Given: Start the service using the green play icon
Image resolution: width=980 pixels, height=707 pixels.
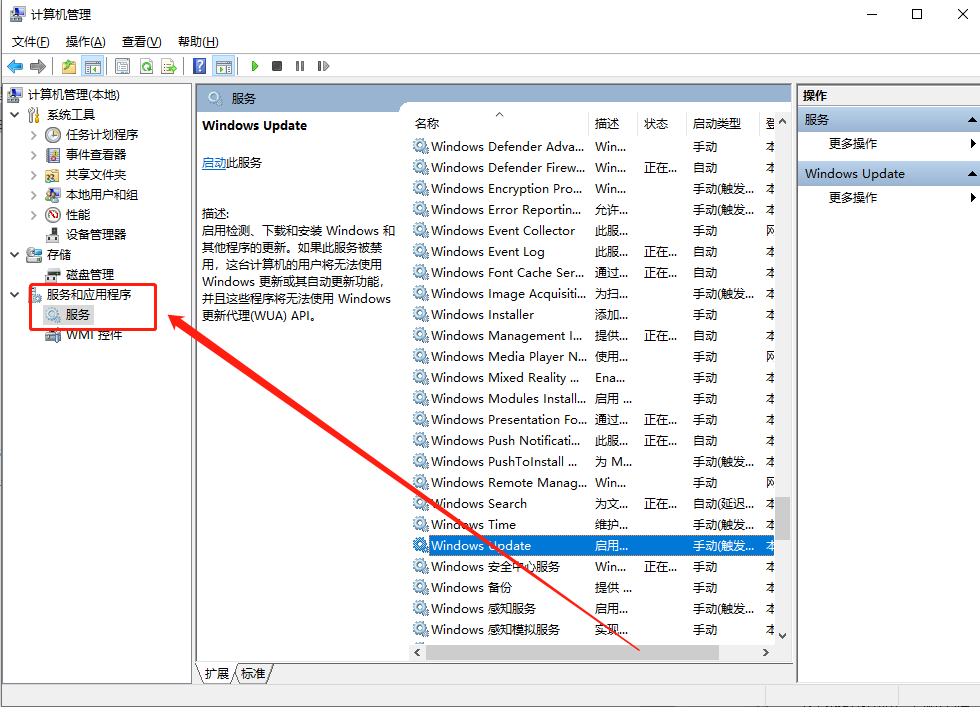Looking at the screenshot, I should (253, 65).
